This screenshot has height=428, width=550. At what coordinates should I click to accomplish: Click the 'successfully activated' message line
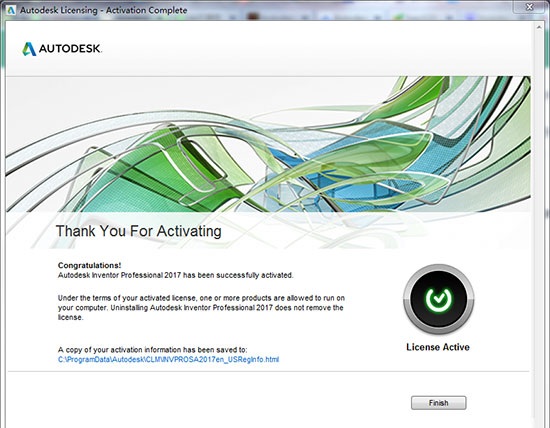(175, 275)
